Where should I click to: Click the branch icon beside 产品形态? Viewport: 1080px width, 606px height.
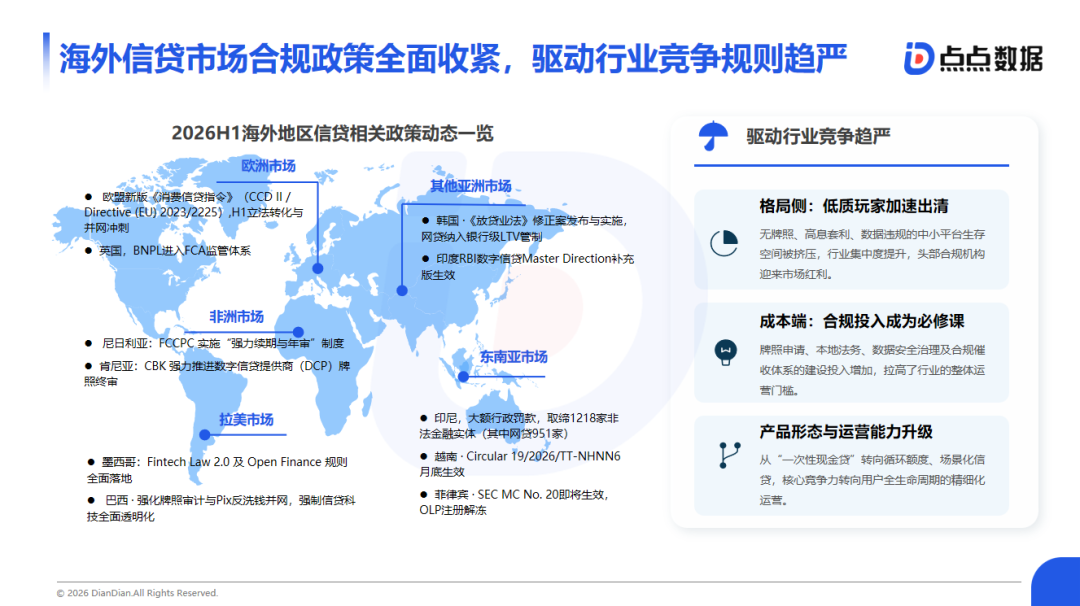tap(729, 455)
